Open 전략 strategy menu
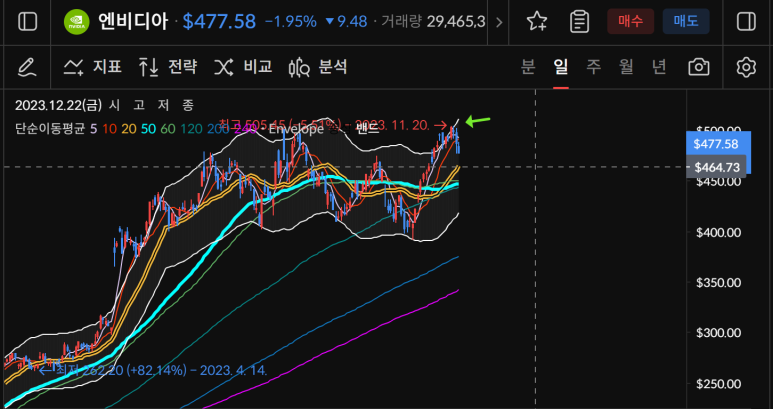The image size is (773, 409). tap(168, 67)
